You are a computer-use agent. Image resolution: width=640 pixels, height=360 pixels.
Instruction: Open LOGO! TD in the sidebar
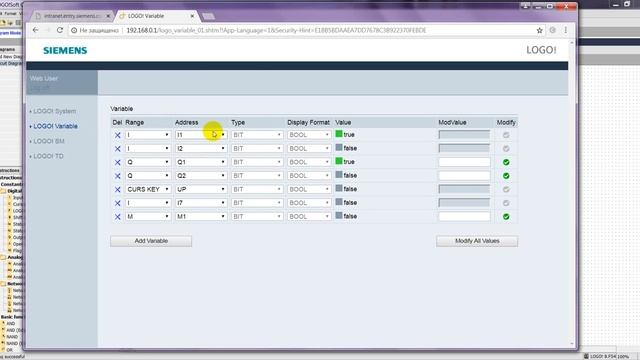coord(48,156)
